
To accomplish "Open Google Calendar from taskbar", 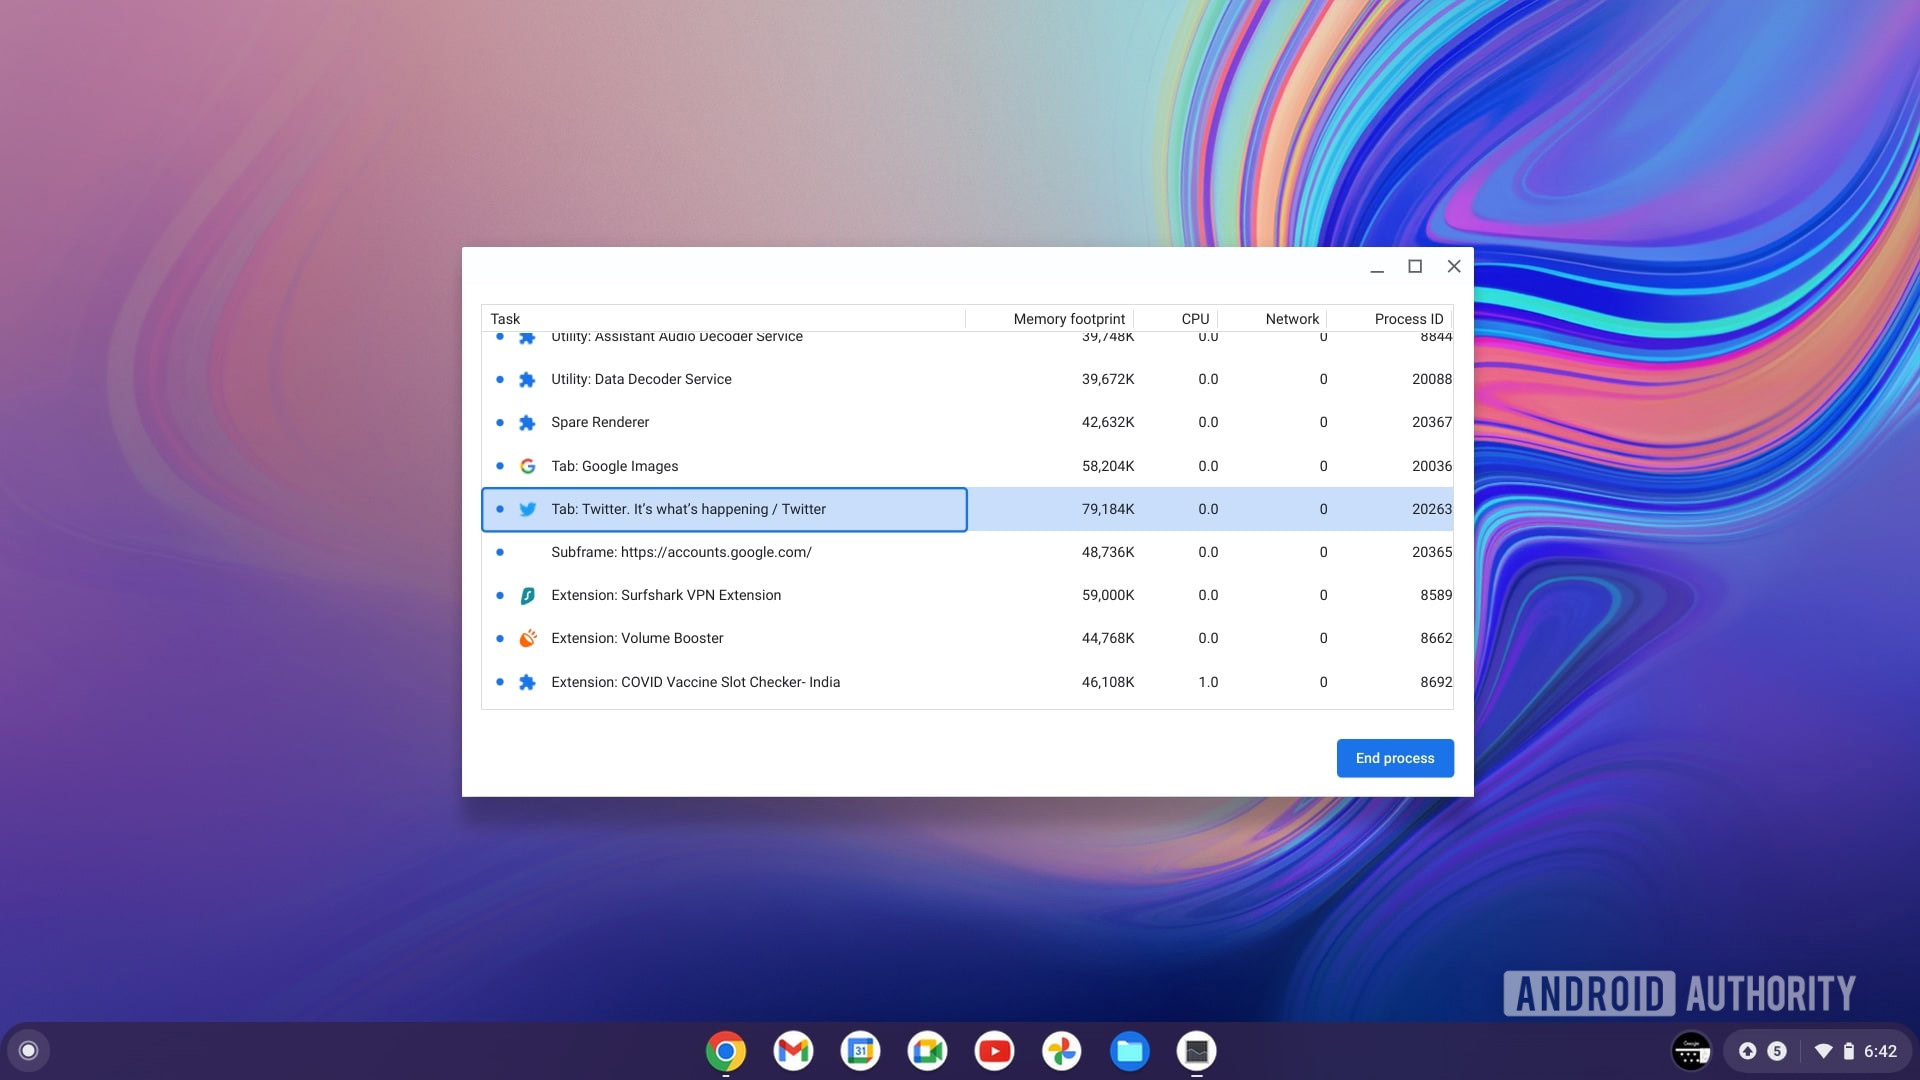I will tap(860, 1051).
